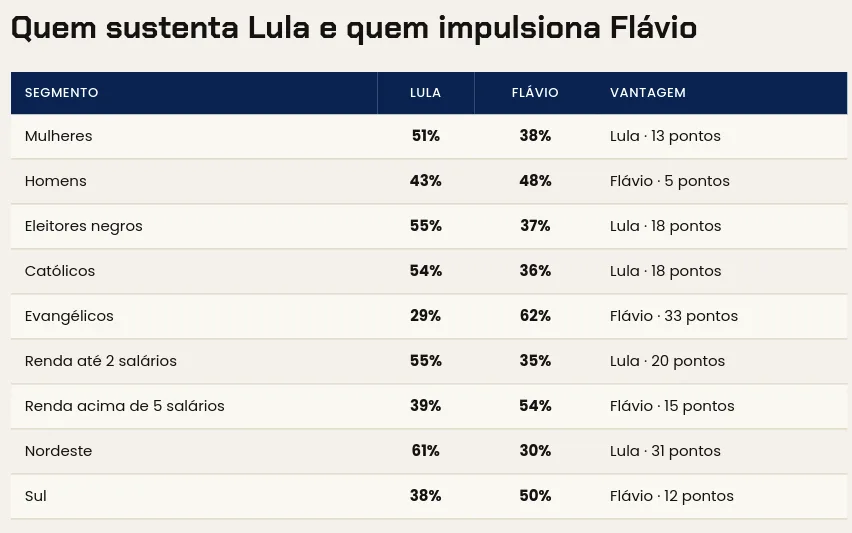This screenshot has height=533, width=852.
Task: Click the 'Flávio · 33 pontos' advantage cell
Action: click(x=674, y=316)
